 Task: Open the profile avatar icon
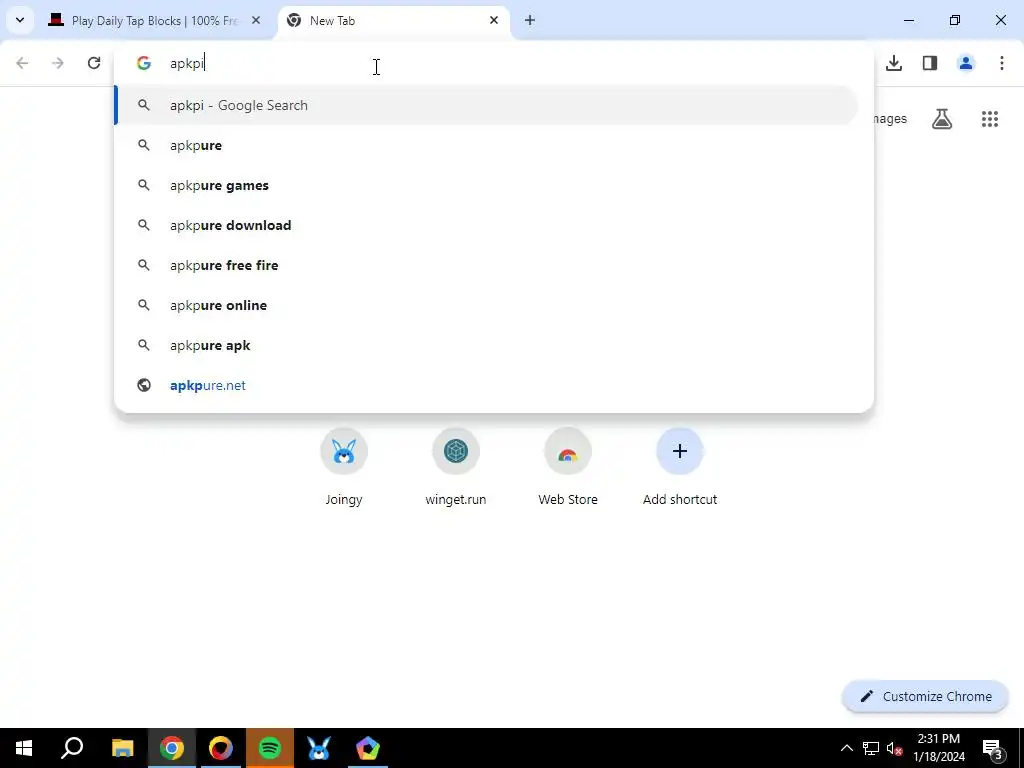click(x=966, y=63)
